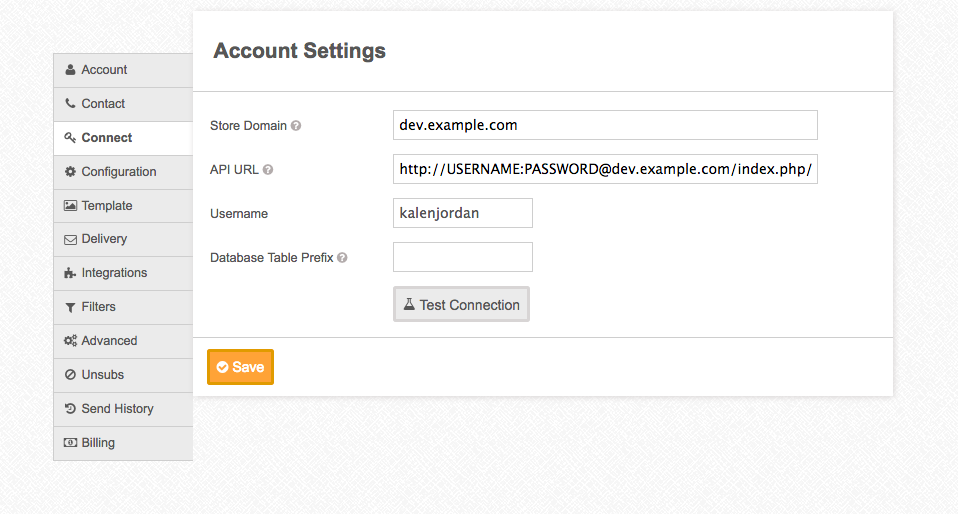Click the envelope icon beside Delivery
Screen dimensions: 958x514
pos(70,240)
